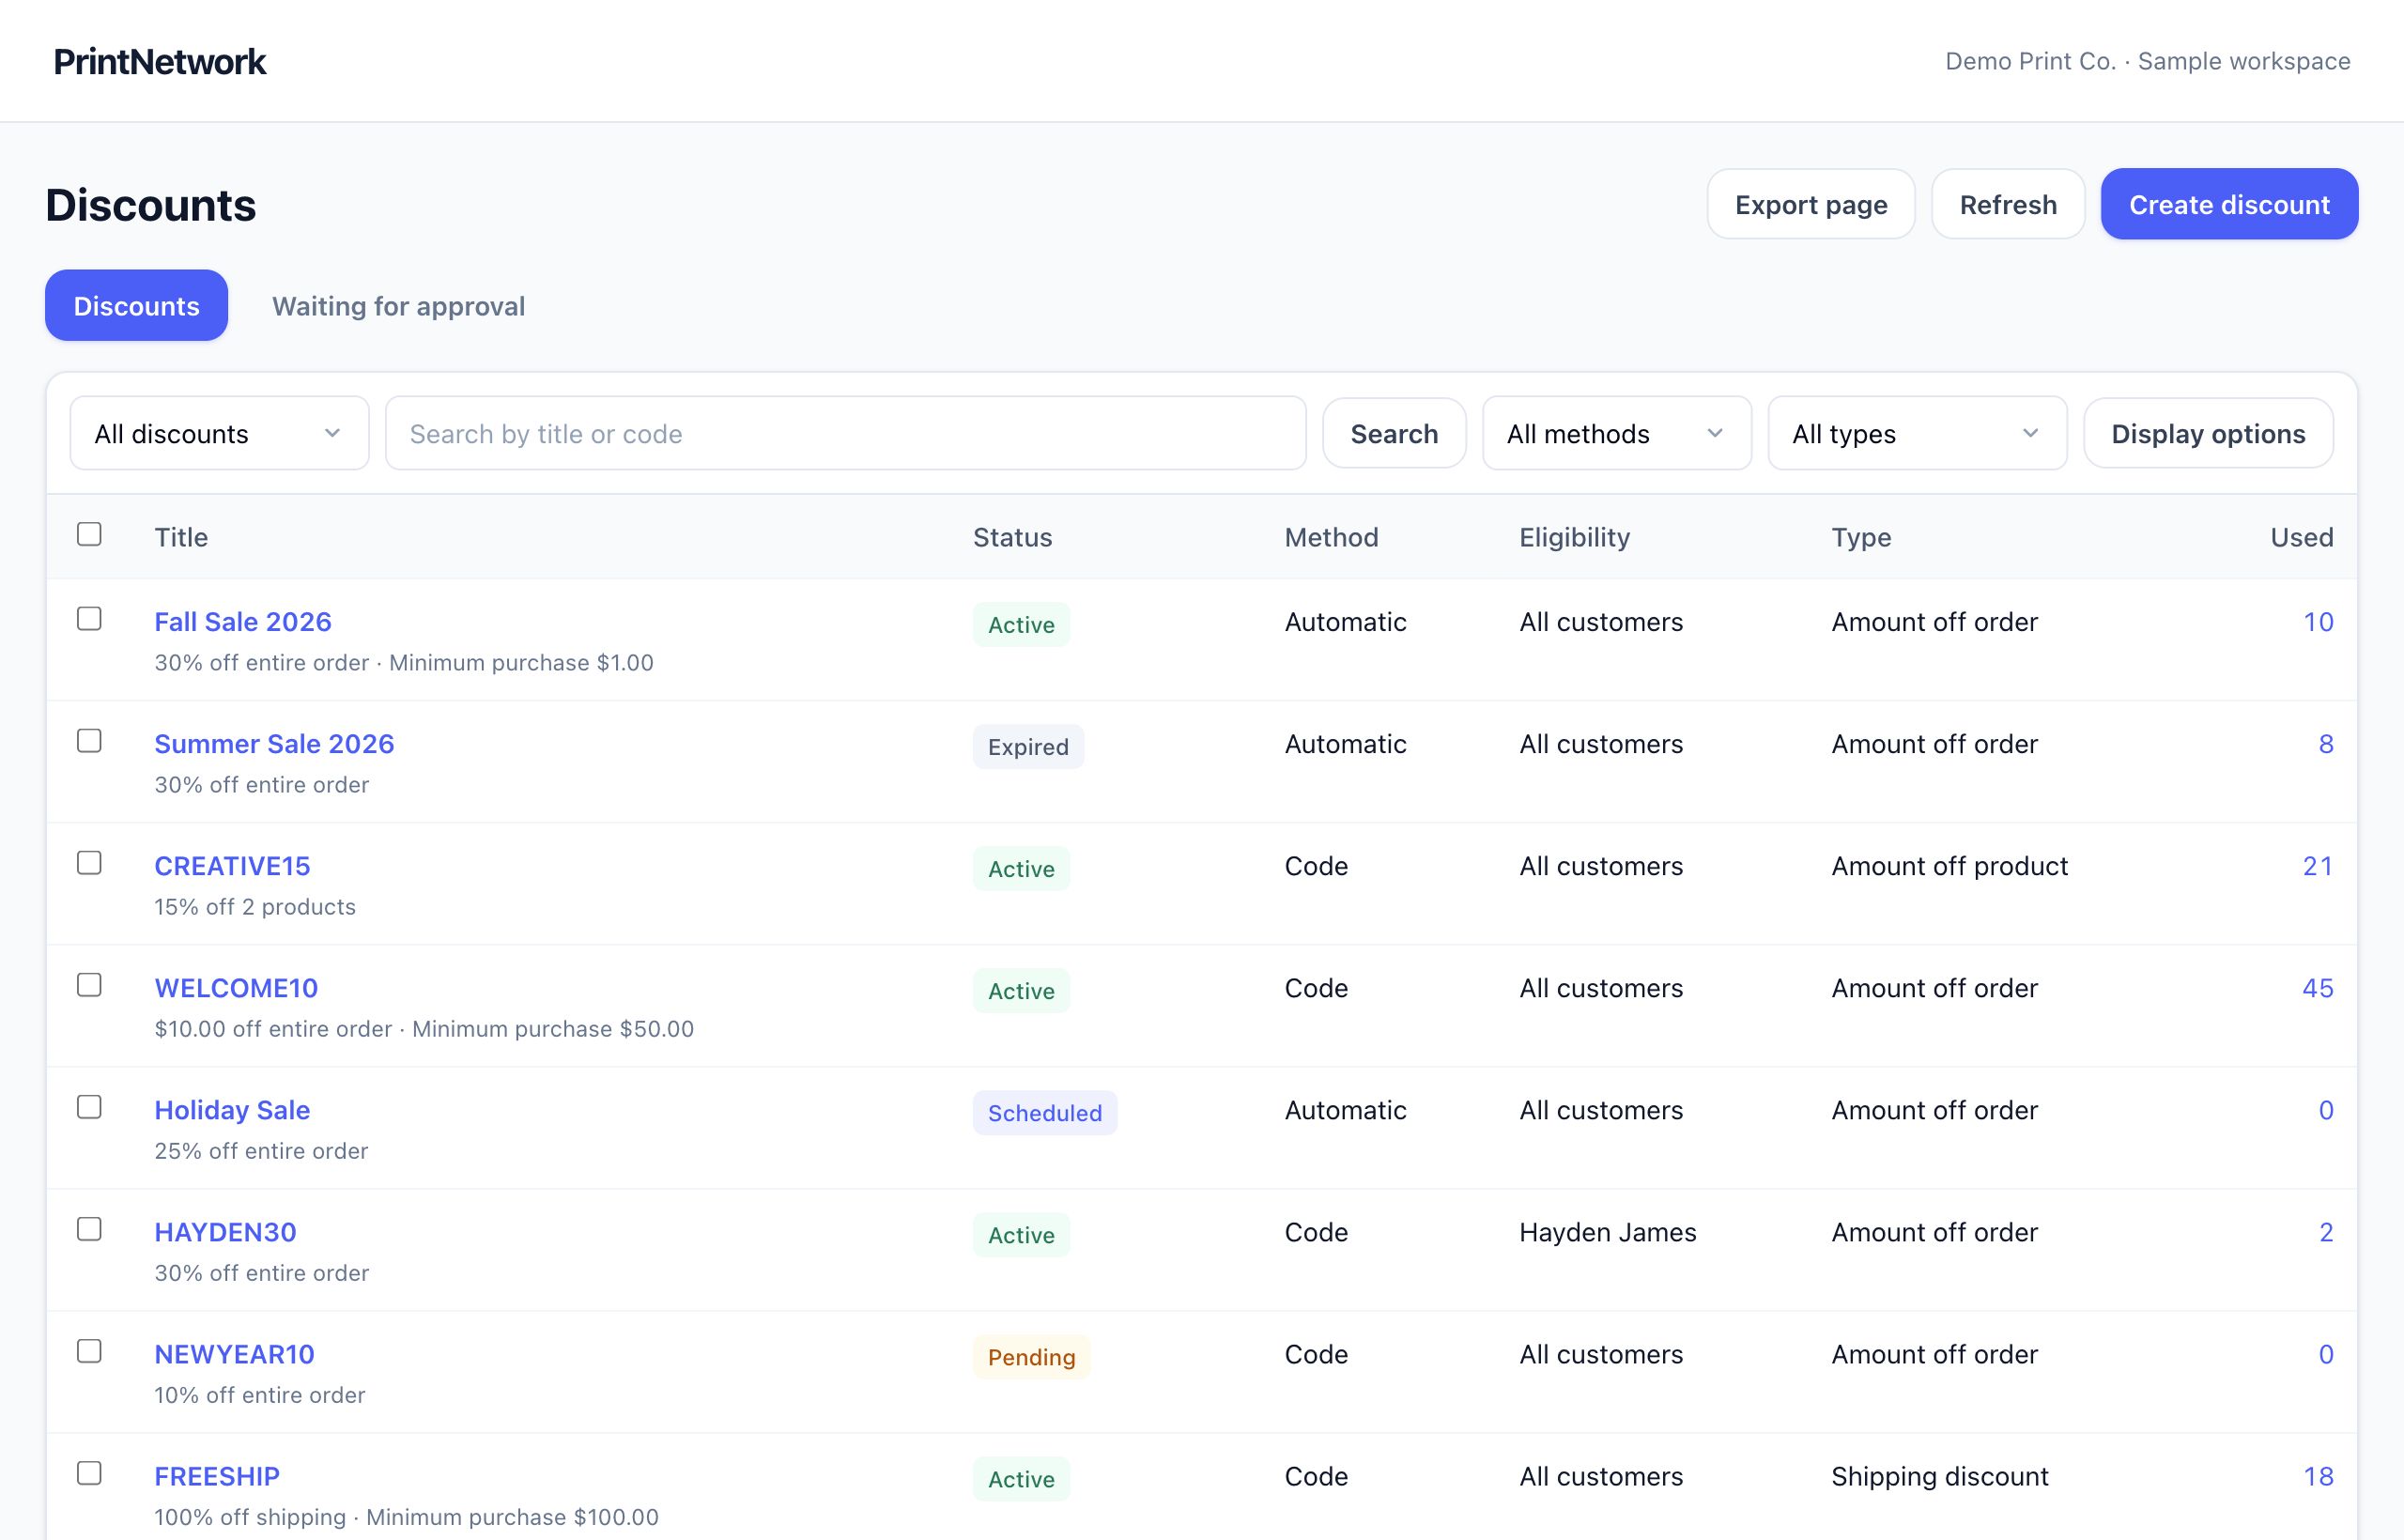Image resolution: width=2404 pixels, height=1540 pixels.
Task: Click the used count 10 for Fall Sale
Action: tap(2318, 622)
